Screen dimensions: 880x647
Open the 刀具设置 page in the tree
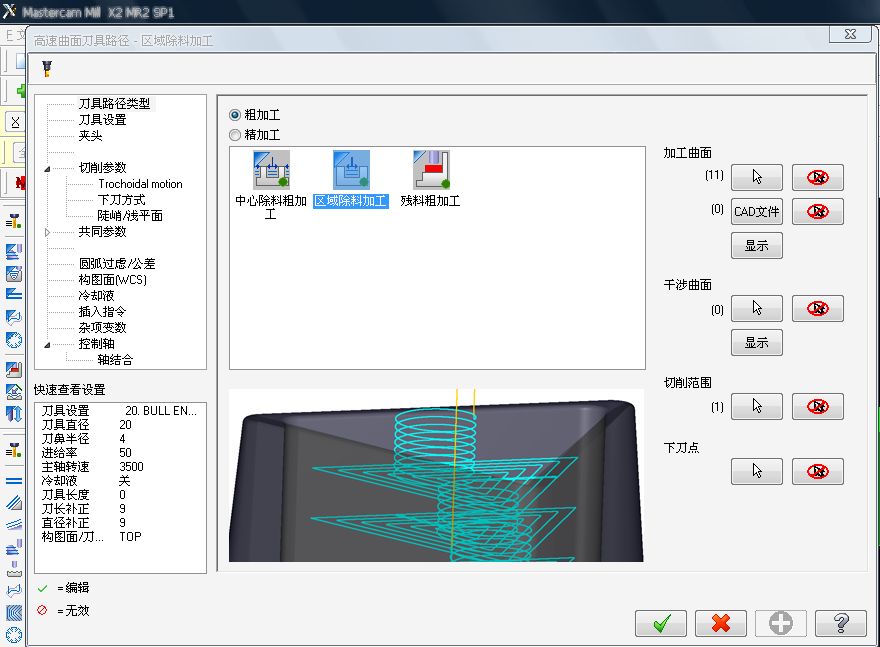(103, 120)
